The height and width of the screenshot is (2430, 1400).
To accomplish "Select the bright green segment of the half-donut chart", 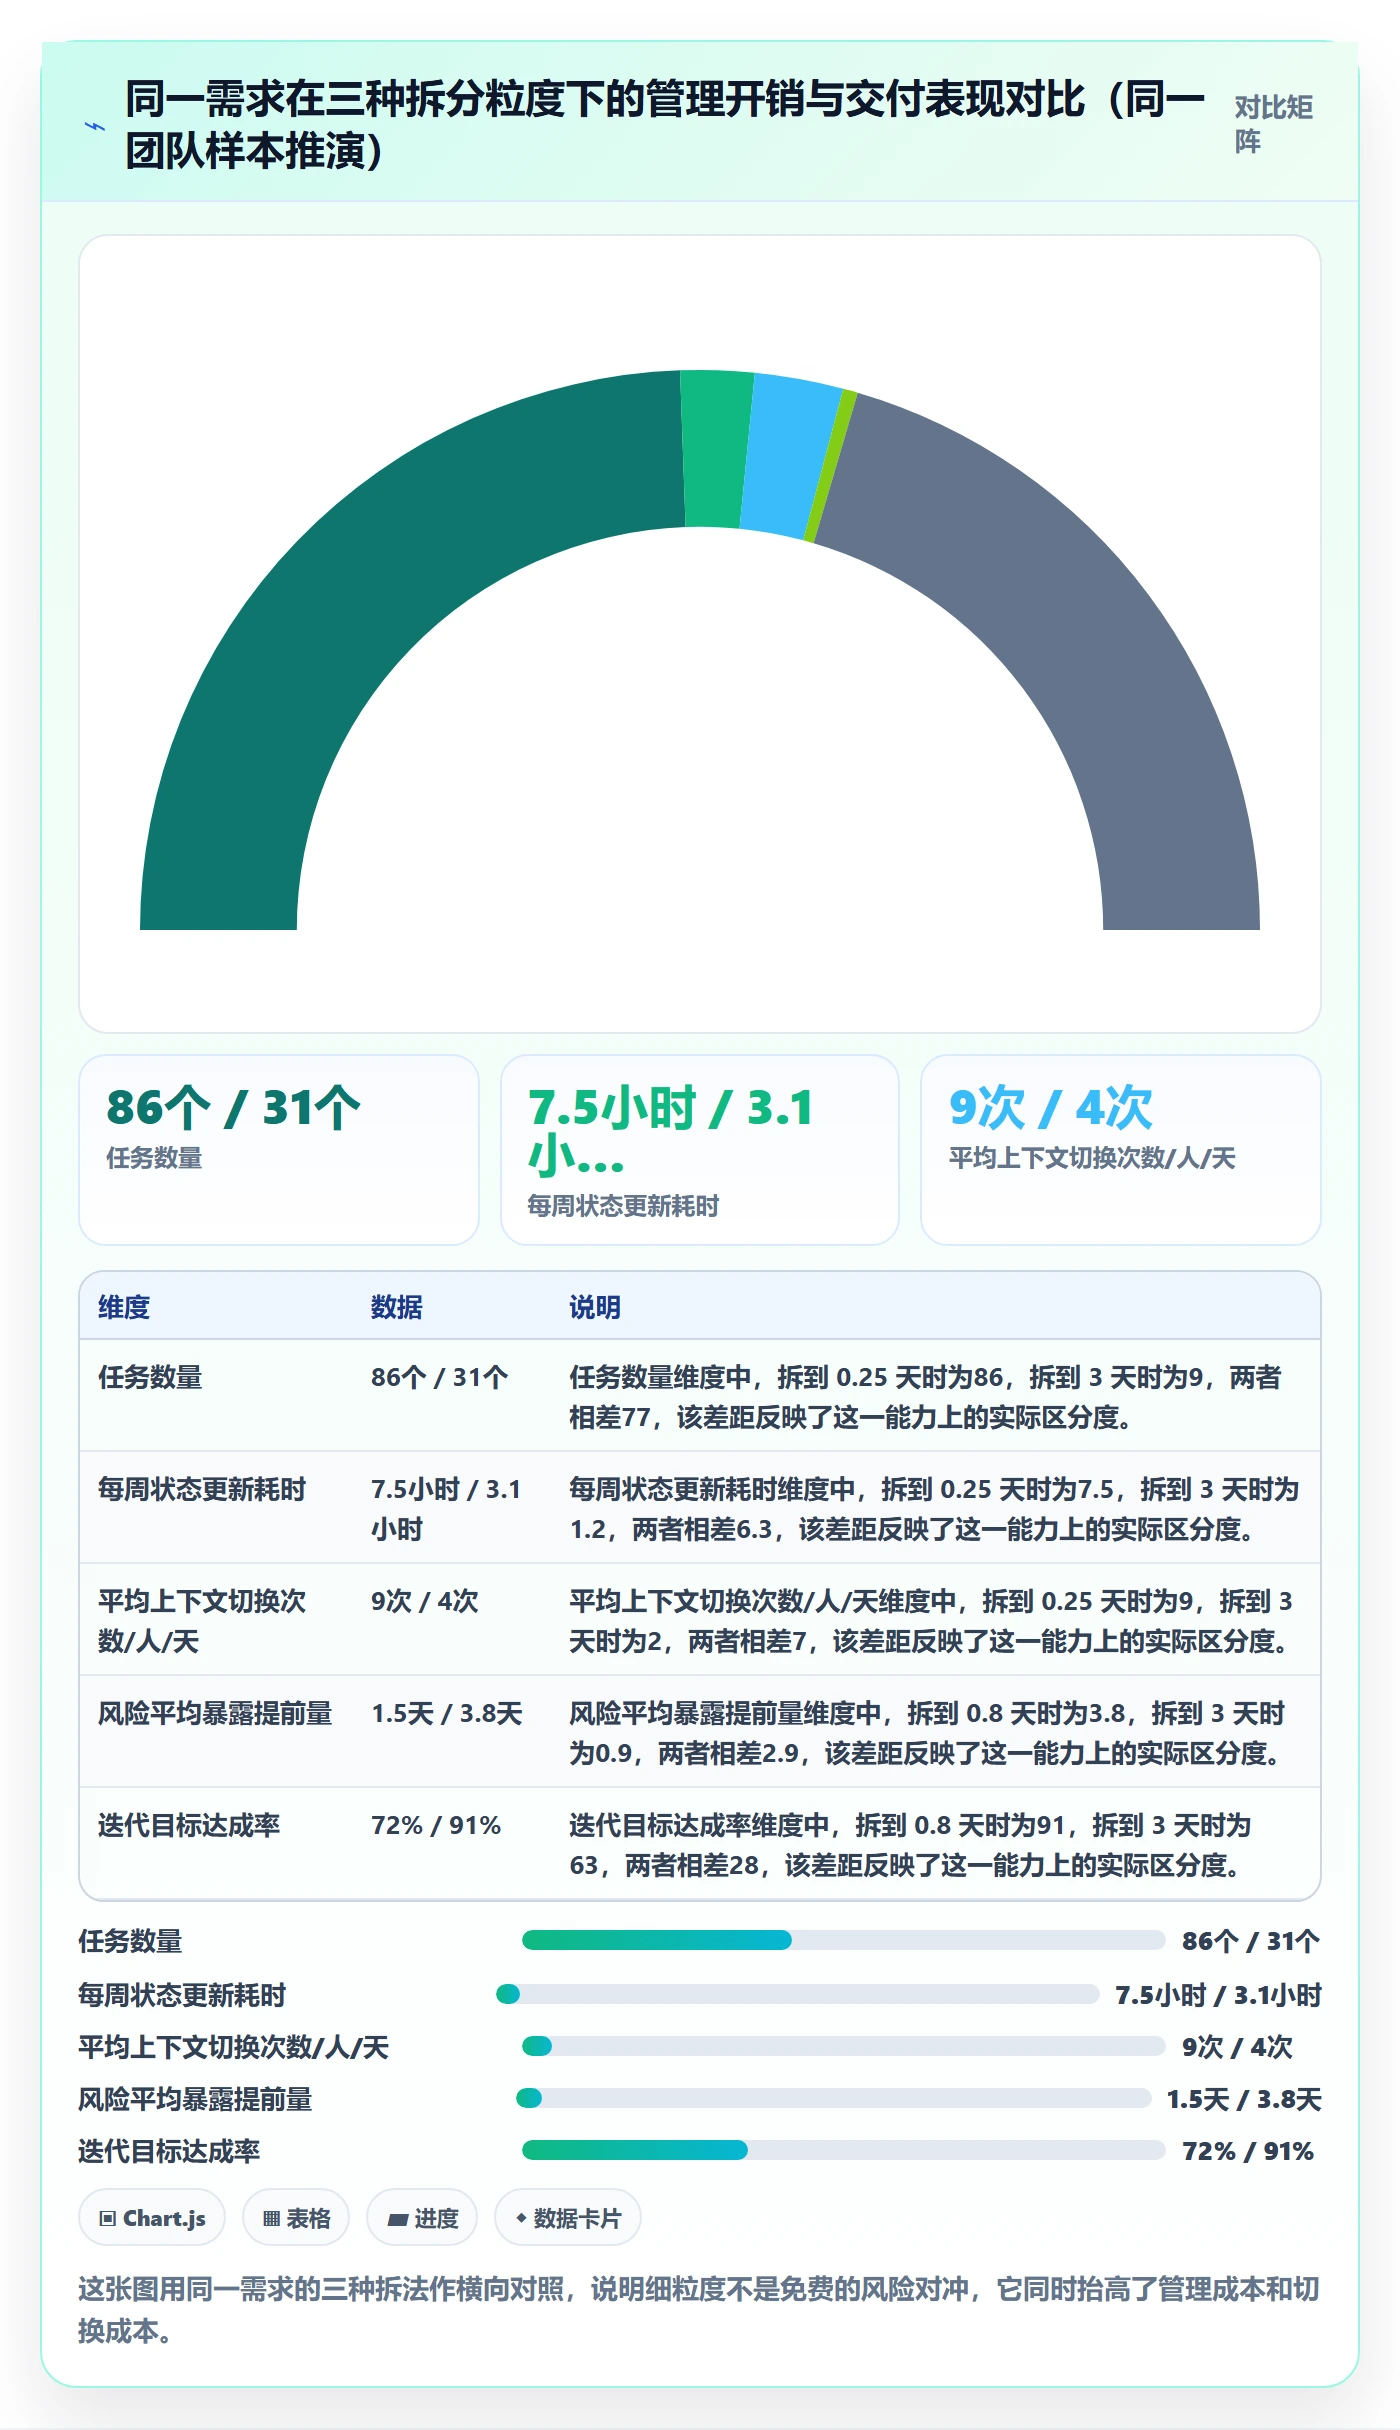I will [x=717, y=449].
